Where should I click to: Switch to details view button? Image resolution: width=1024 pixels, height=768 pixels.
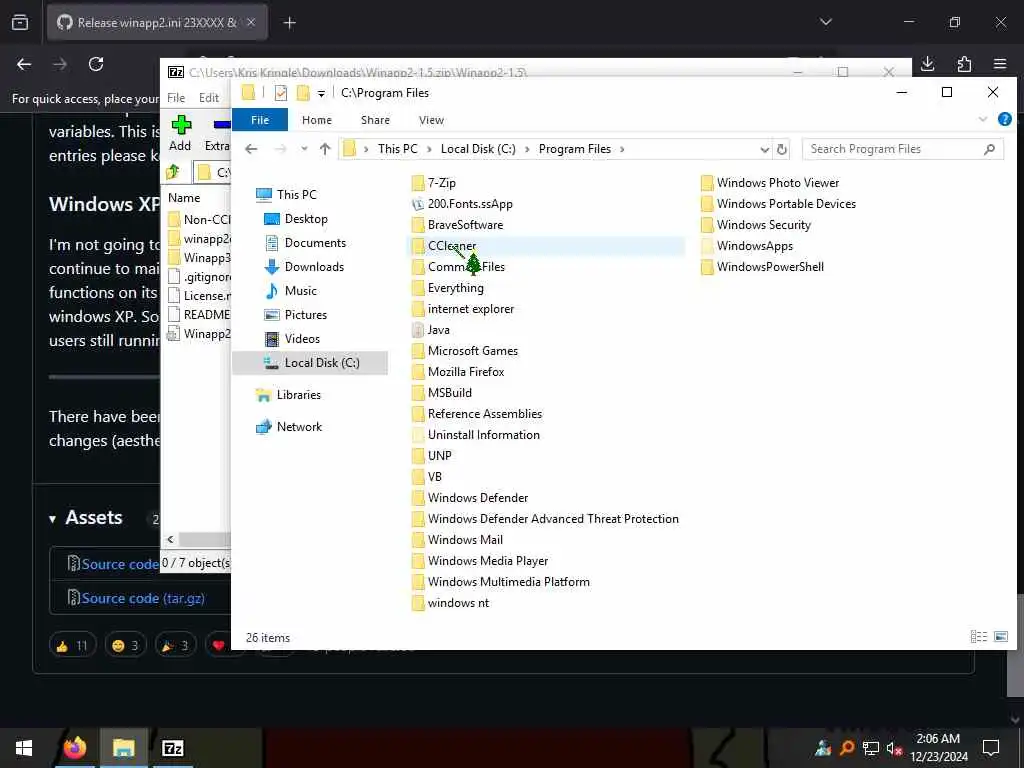(978, 636)
